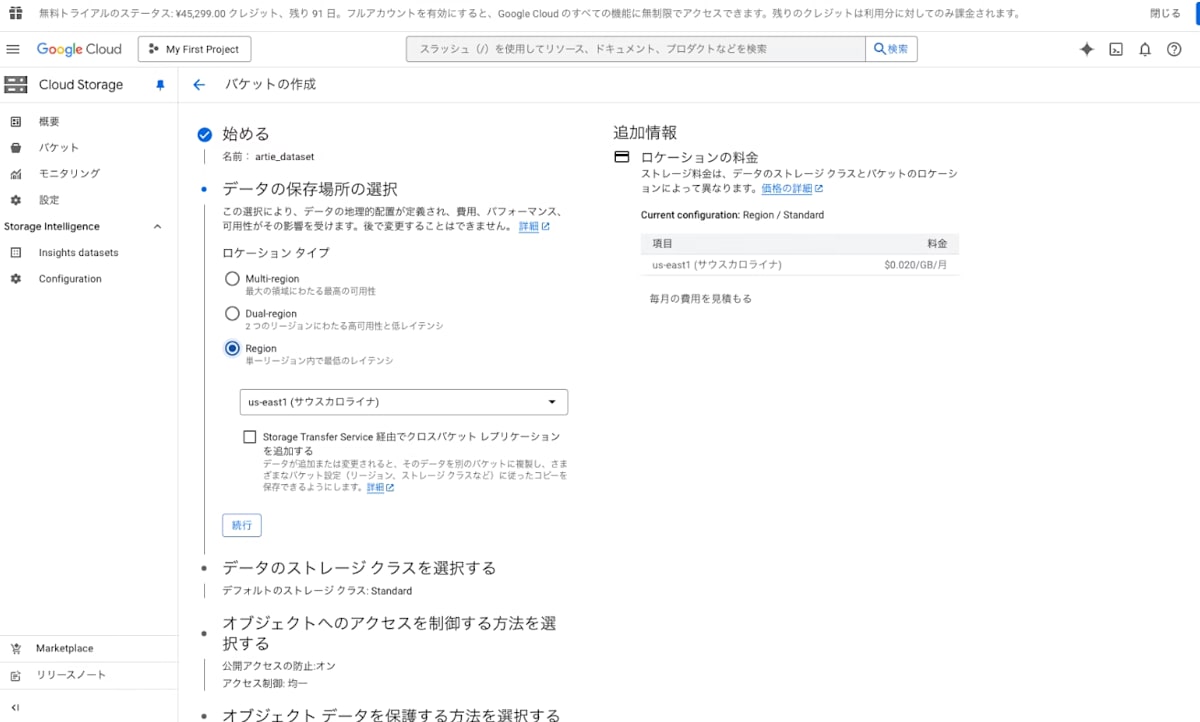
Task: Click the 追加情報 heading
Action: [645, 133]
